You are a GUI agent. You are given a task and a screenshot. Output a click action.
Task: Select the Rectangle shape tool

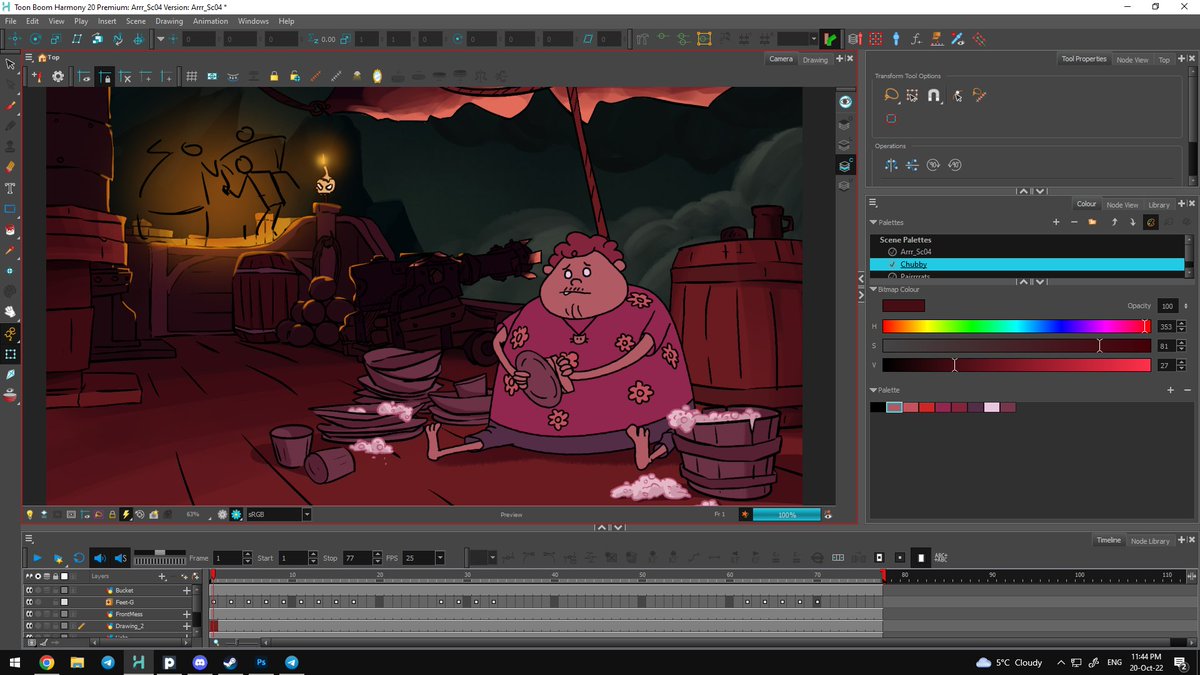tap(10, 209)
